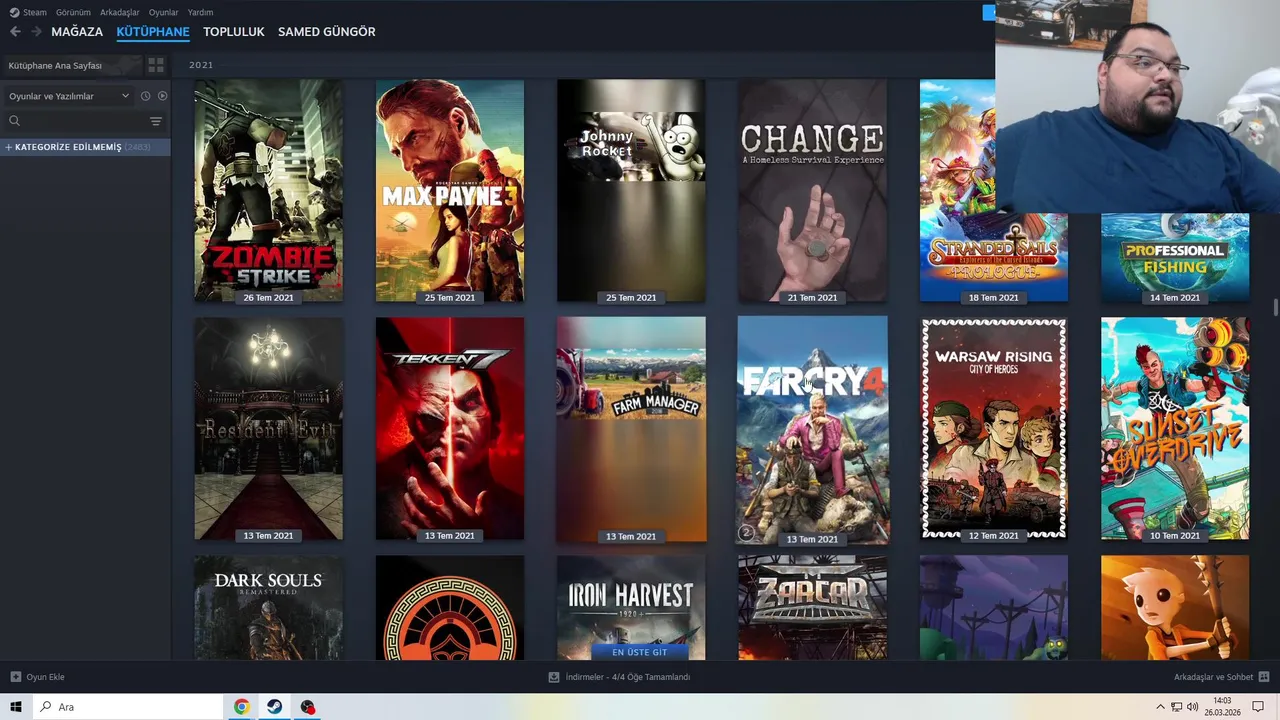The width and height of the screenshot is (1280, 720).
Task: Click the library search magnifier icon
Action: coord(14,121)
